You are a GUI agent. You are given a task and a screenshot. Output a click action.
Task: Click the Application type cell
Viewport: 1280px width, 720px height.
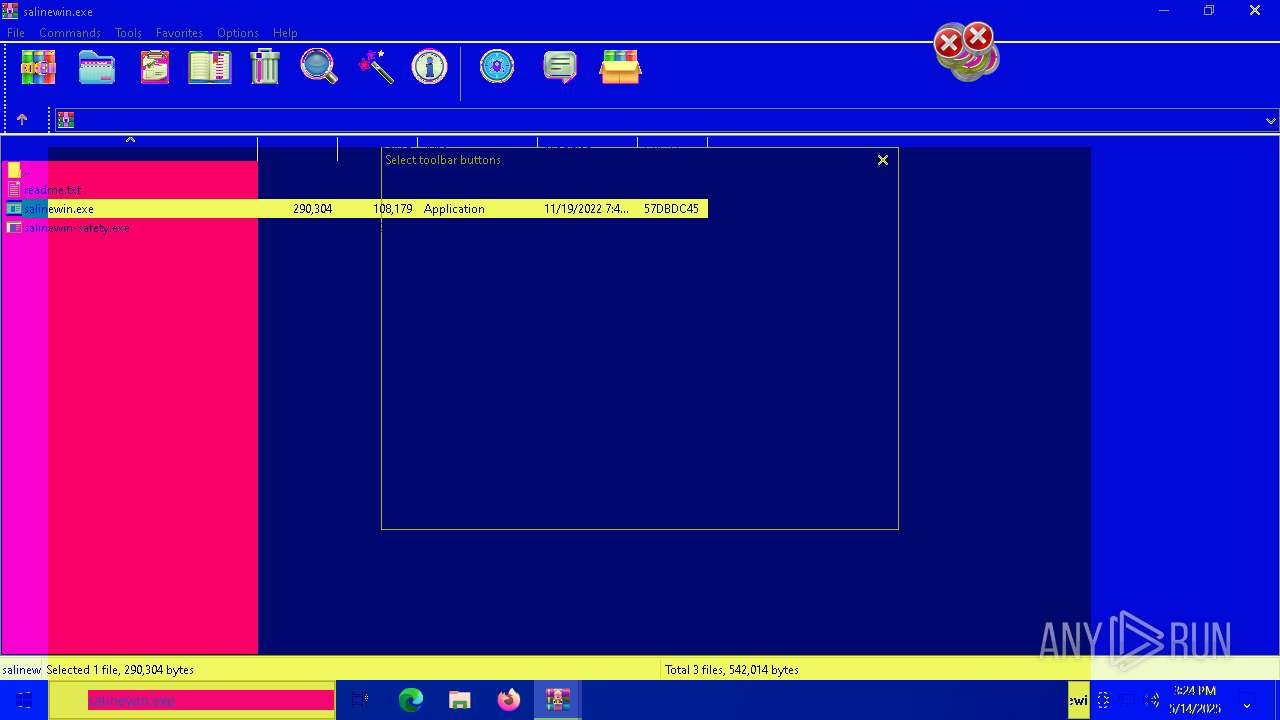[x=454, y=209]
